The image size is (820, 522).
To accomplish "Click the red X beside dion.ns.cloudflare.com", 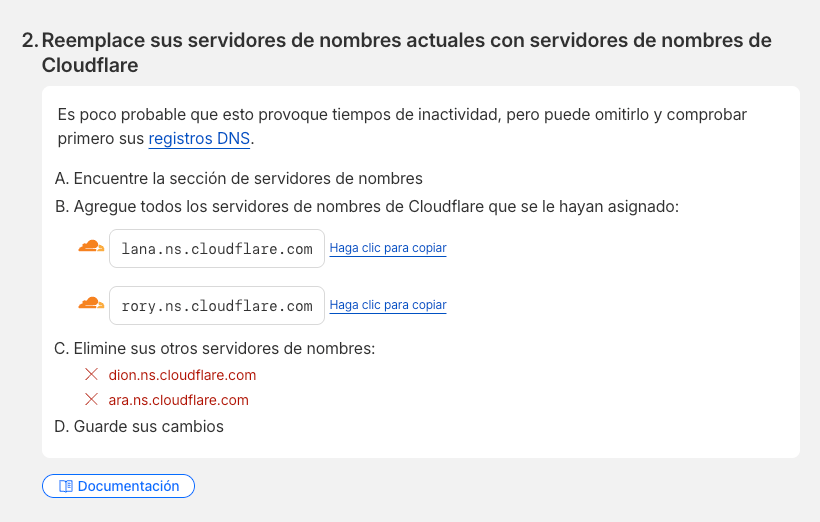I will click(91, 375).
